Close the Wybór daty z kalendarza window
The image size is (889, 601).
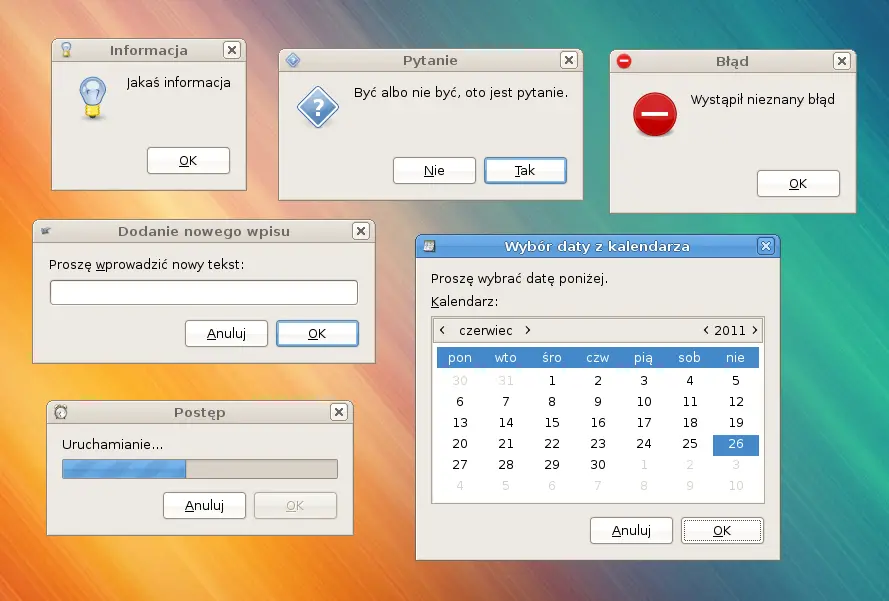click(x=766, y=246)
